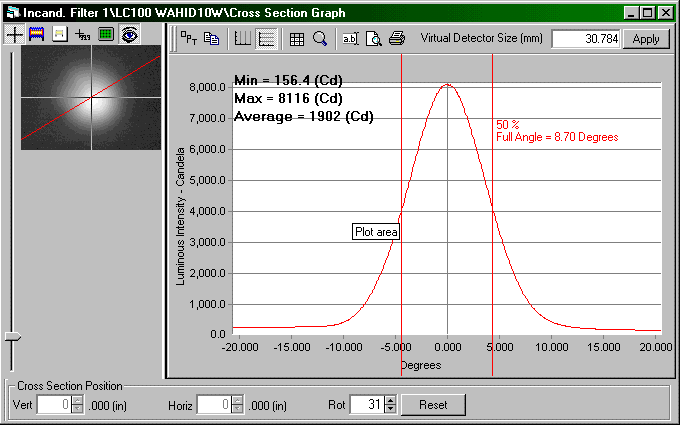
Task: Toggle horizontal gridlines on the graph
Action: pyautogui.click(x=266, y=39)
